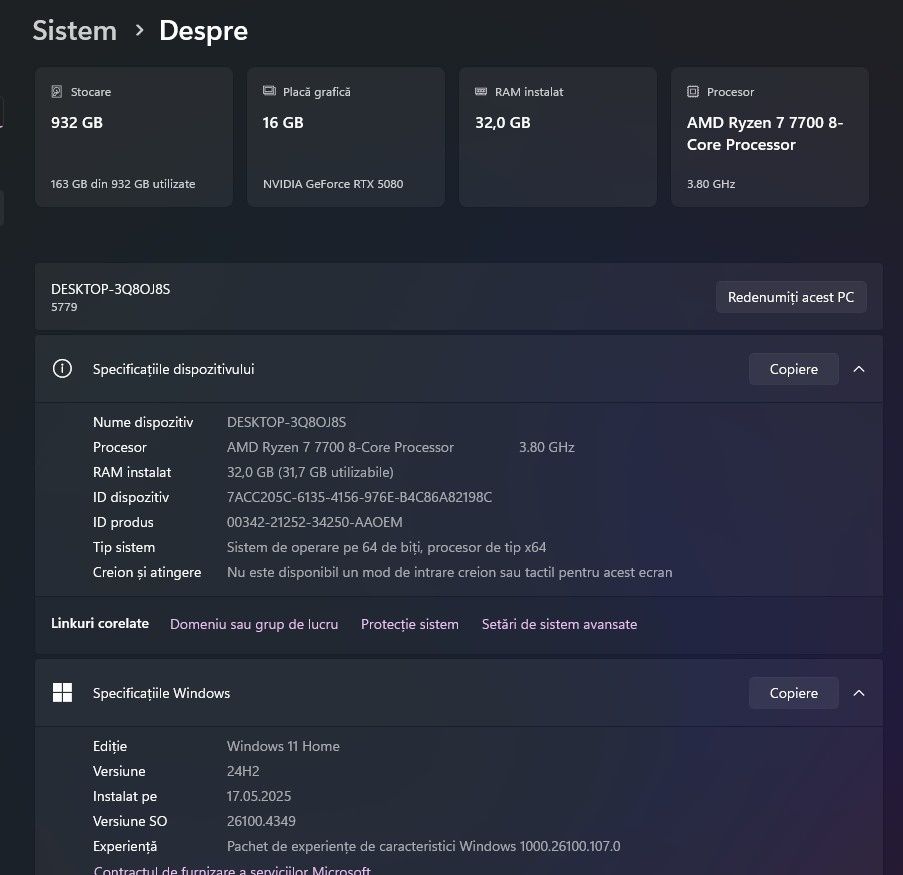
Task: Open Domeniu sau grup de lucru link
Action: pyautogui.click(x=254, y=624)
